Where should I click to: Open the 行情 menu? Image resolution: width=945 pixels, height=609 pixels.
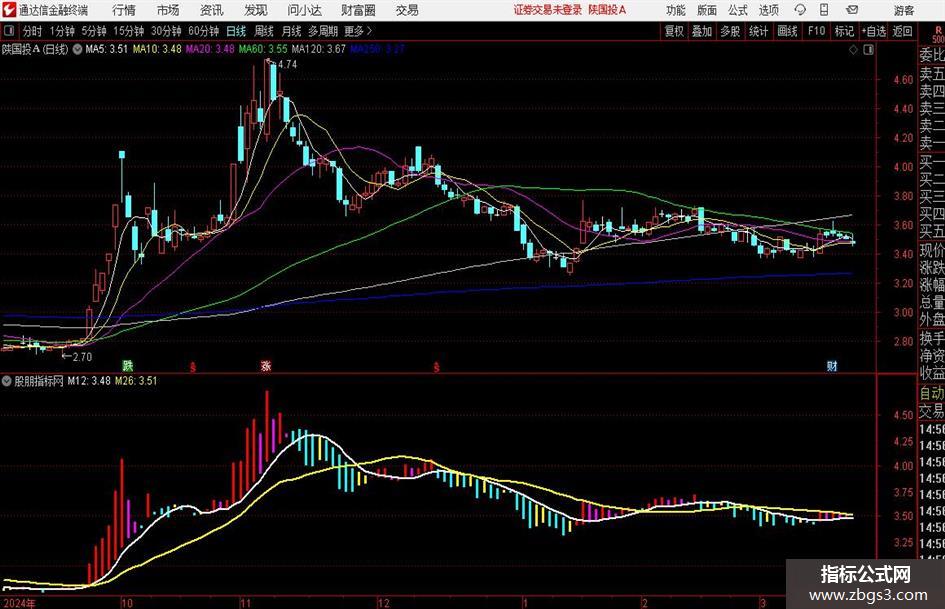pyautogui.click(x=124, y=10)
